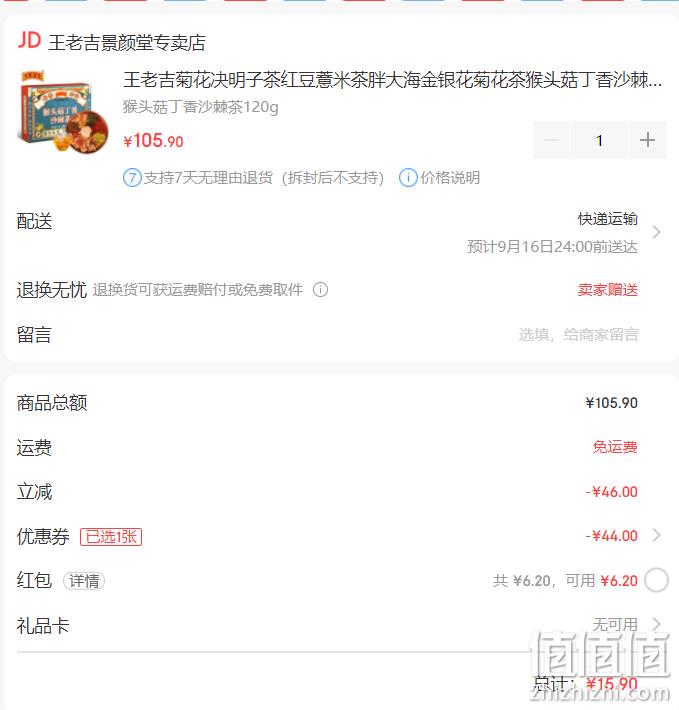The width and height of the screenshot is (679, 710).
Task: Click the JD logo icon
Action: click(29, 41)
